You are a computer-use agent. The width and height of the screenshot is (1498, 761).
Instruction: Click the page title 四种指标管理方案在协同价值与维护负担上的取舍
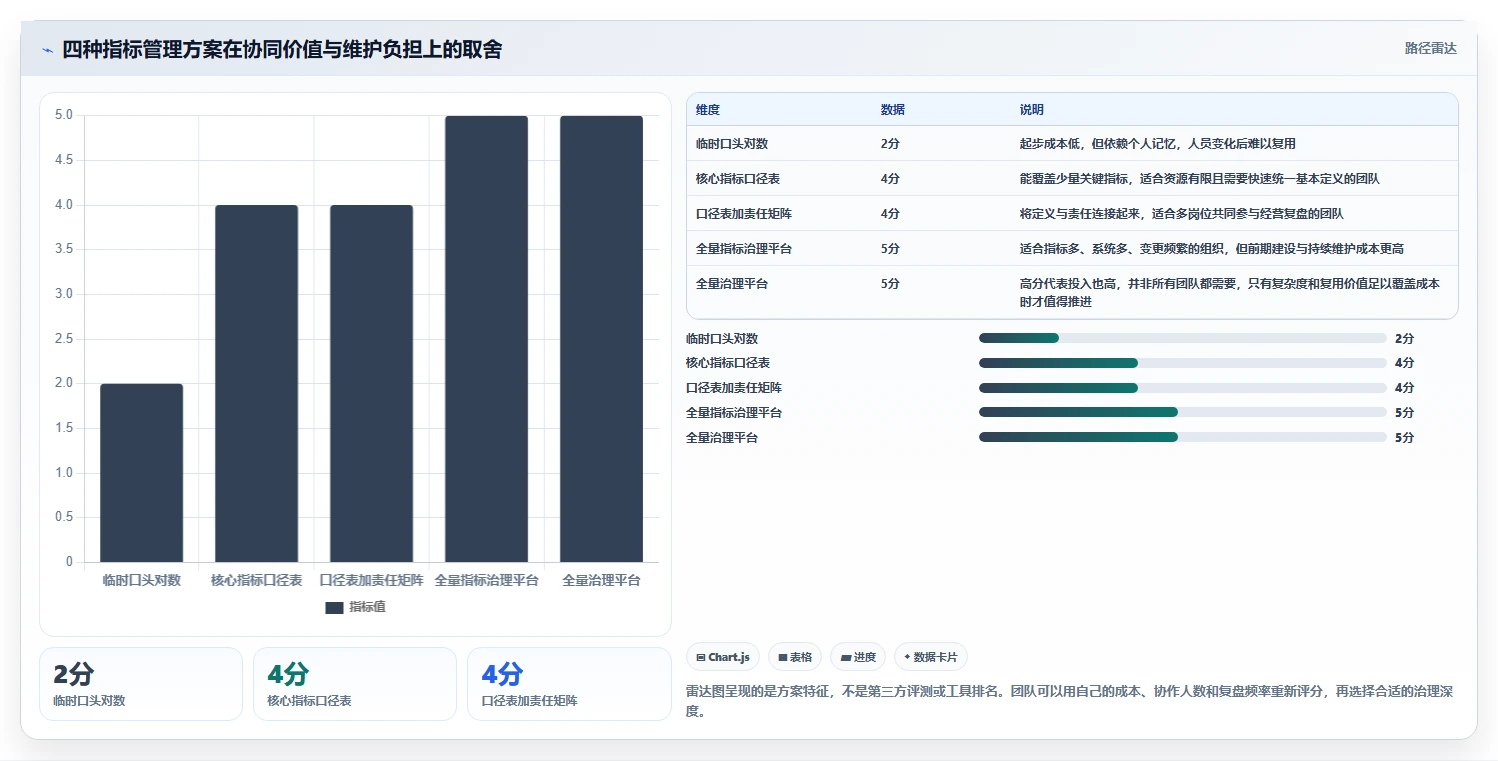click(x=282, y=49)
